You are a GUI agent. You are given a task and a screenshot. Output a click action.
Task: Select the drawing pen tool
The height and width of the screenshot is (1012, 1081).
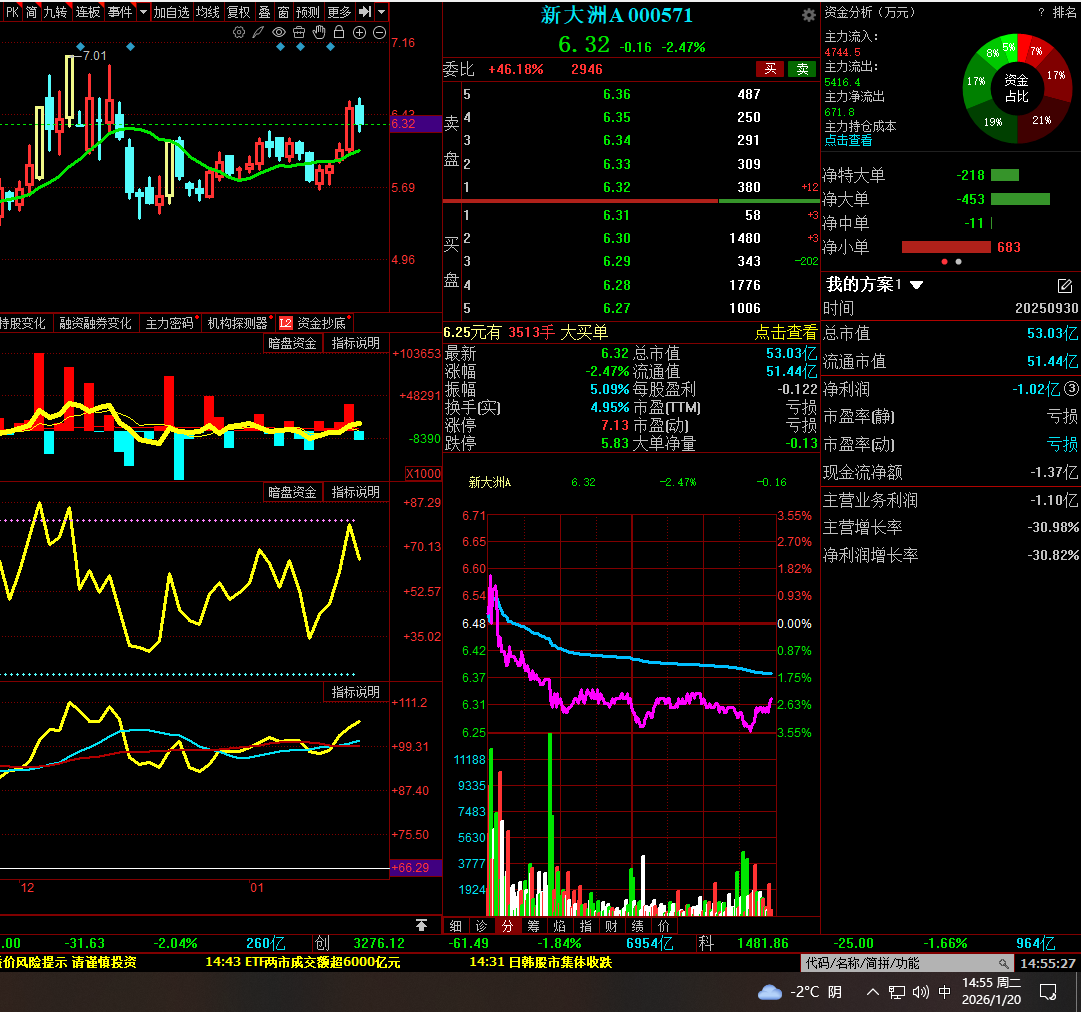click(258, 32)
